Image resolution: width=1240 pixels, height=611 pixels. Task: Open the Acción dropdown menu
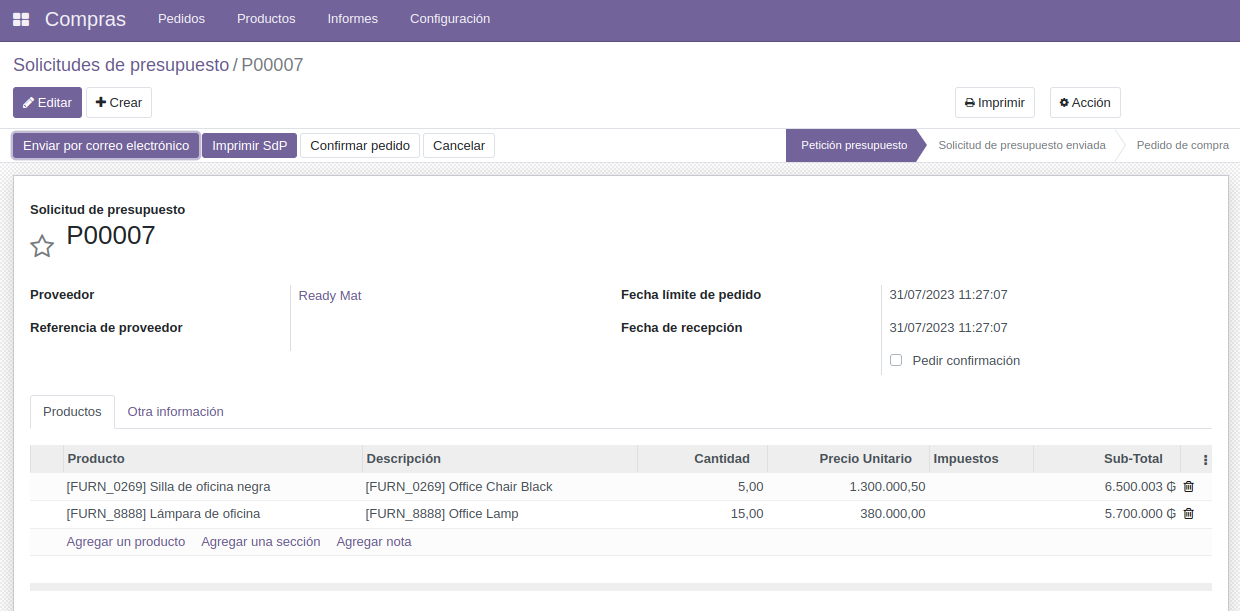pyautogui.click(x=1085, y=102)
